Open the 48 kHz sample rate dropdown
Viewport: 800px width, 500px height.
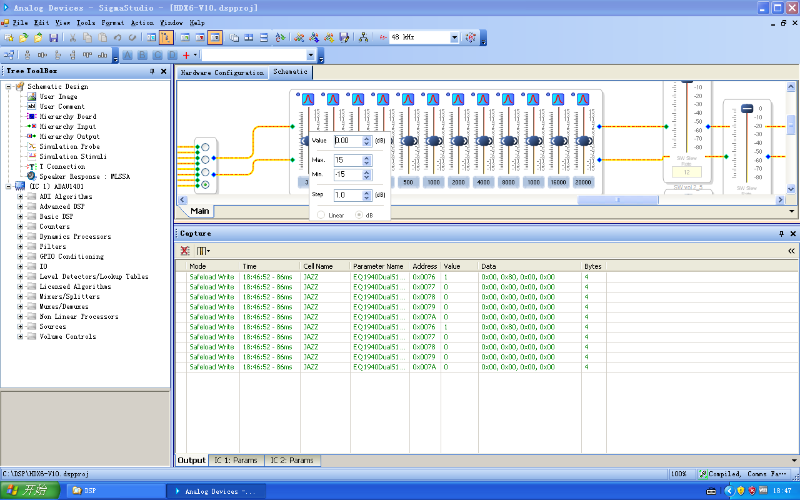455,37
